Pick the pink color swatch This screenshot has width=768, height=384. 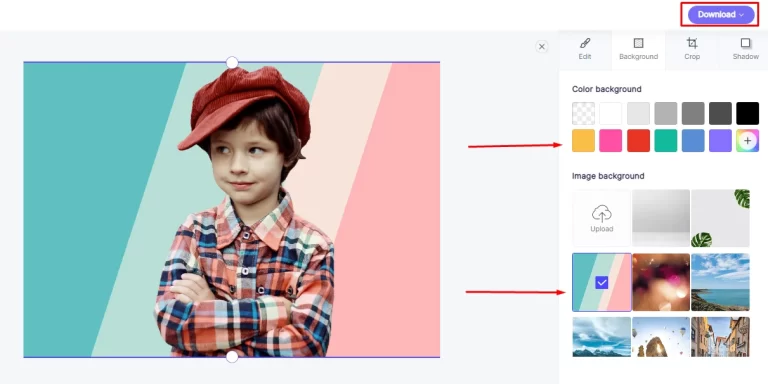(611, 141)
